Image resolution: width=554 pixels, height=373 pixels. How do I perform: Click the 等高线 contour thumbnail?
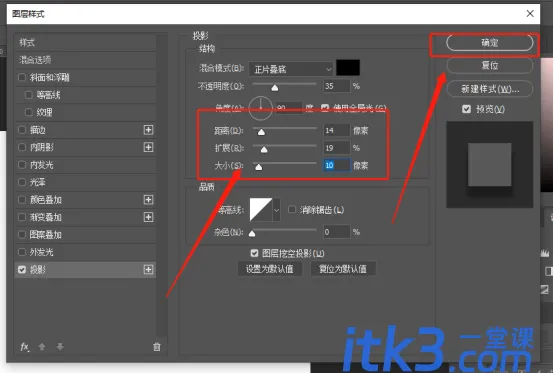click(261, 210)
